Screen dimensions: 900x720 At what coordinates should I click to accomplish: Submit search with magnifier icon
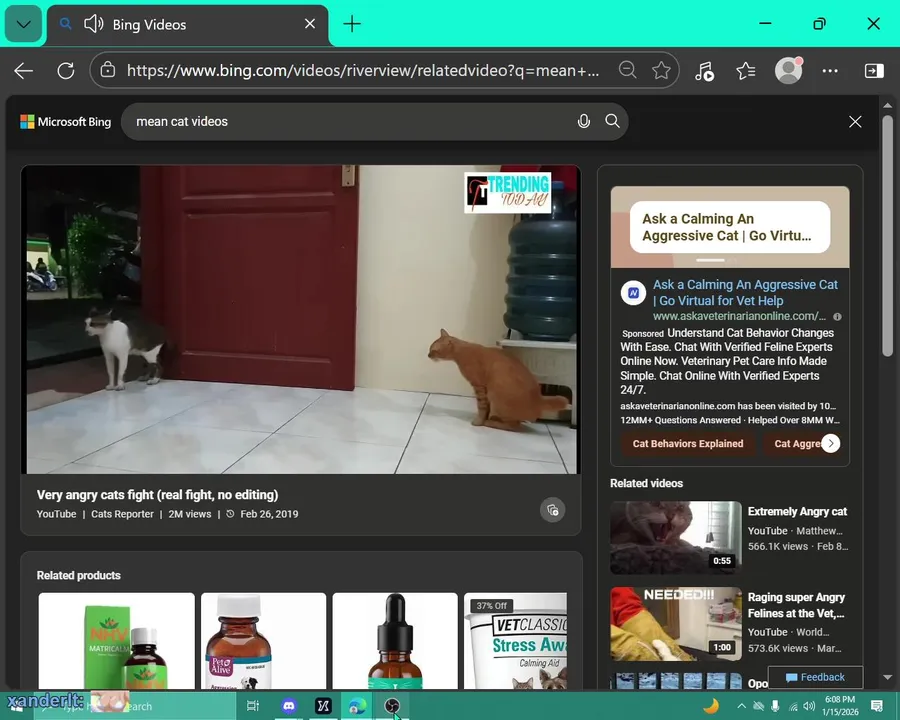(612, 121)
